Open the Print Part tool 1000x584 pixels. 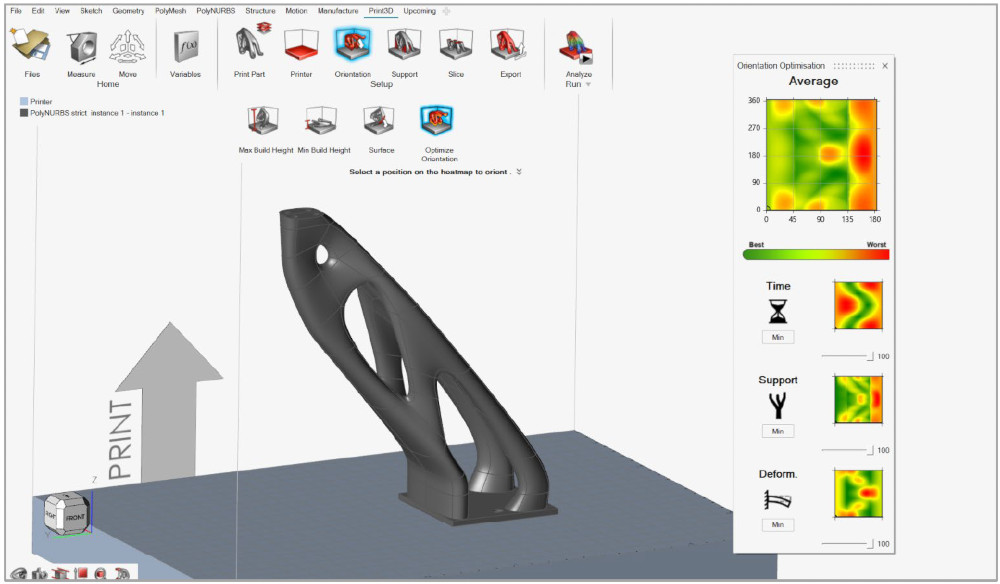click(x=249, y=45)
